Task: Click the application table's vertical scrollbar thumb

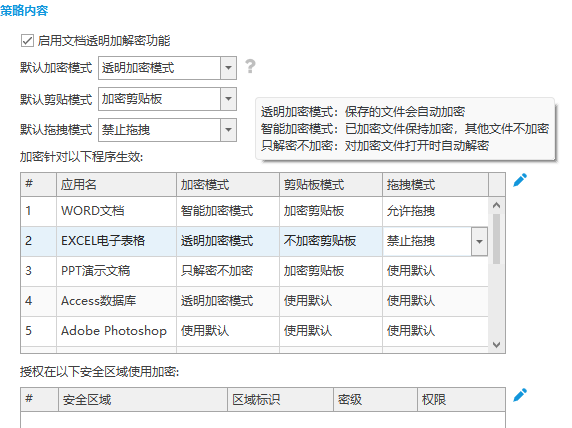Action: 496,239
